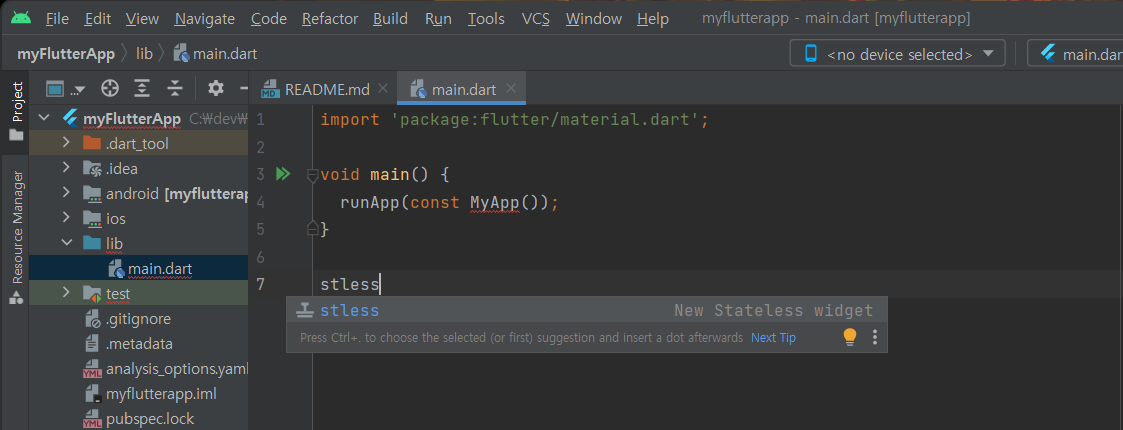Open the Window menu
Image resolution: width=1123 pixels, height=430 pixels.
coord(593,19)
